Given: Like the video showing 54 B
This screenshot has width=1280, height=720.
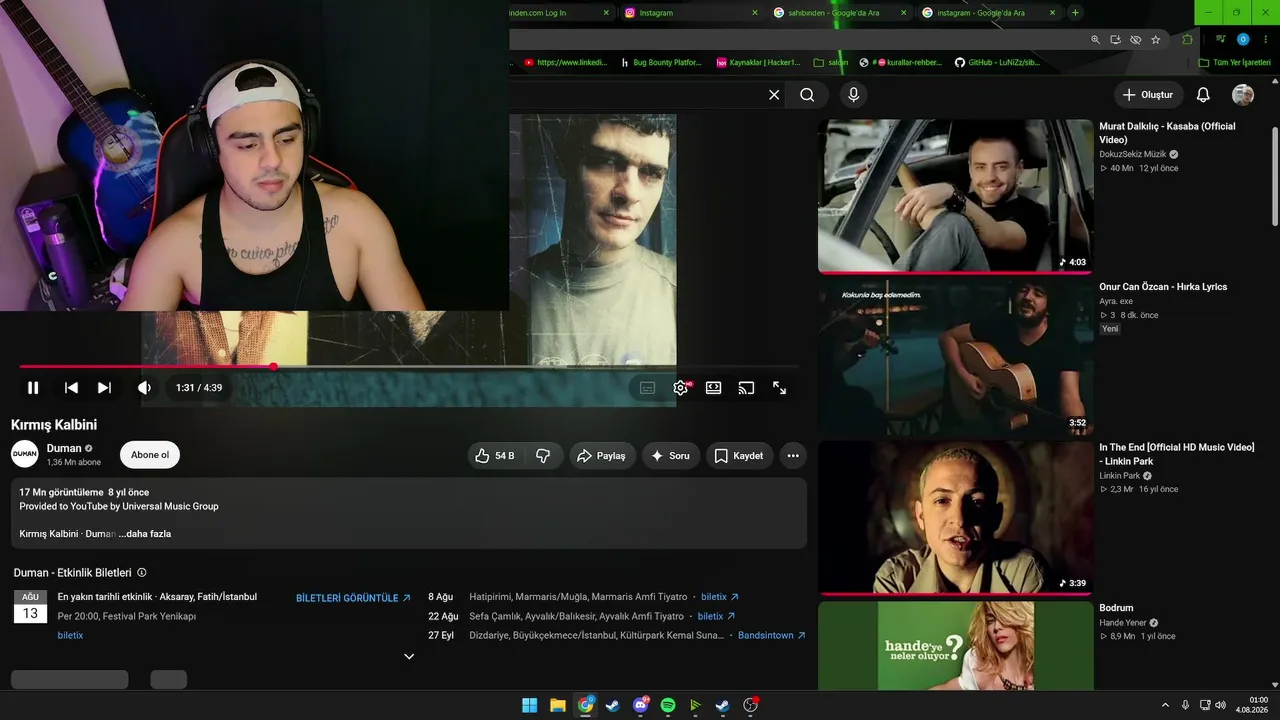Looking at the screenshot, I should (496, 456).
